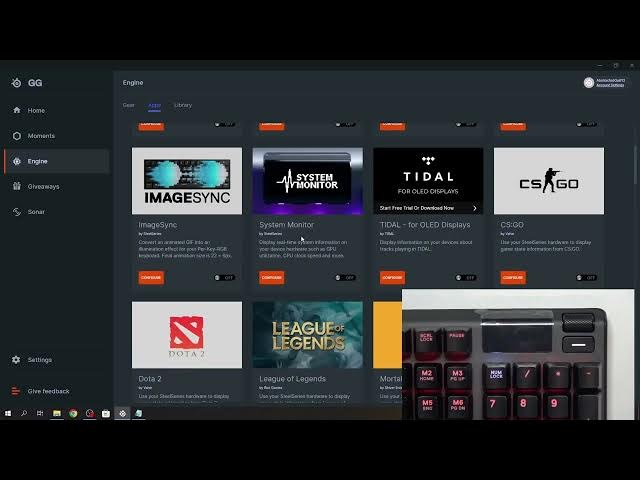Open File Explorer from taskbar
Screen dimensions: 640x480
click(57, 413)
